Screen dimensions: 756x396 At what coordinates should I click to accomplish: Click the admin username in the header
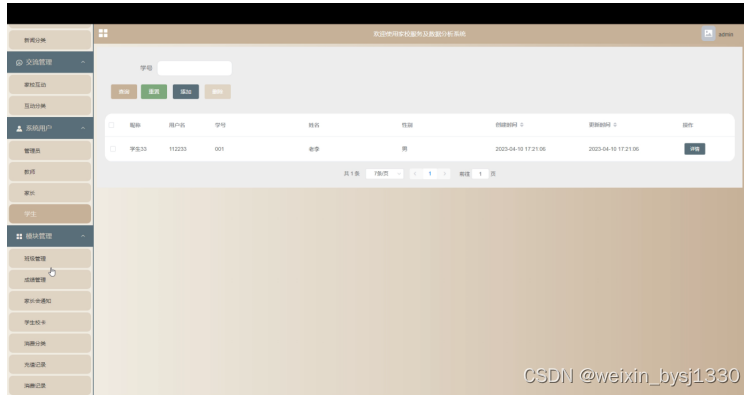tap(726, 34)
